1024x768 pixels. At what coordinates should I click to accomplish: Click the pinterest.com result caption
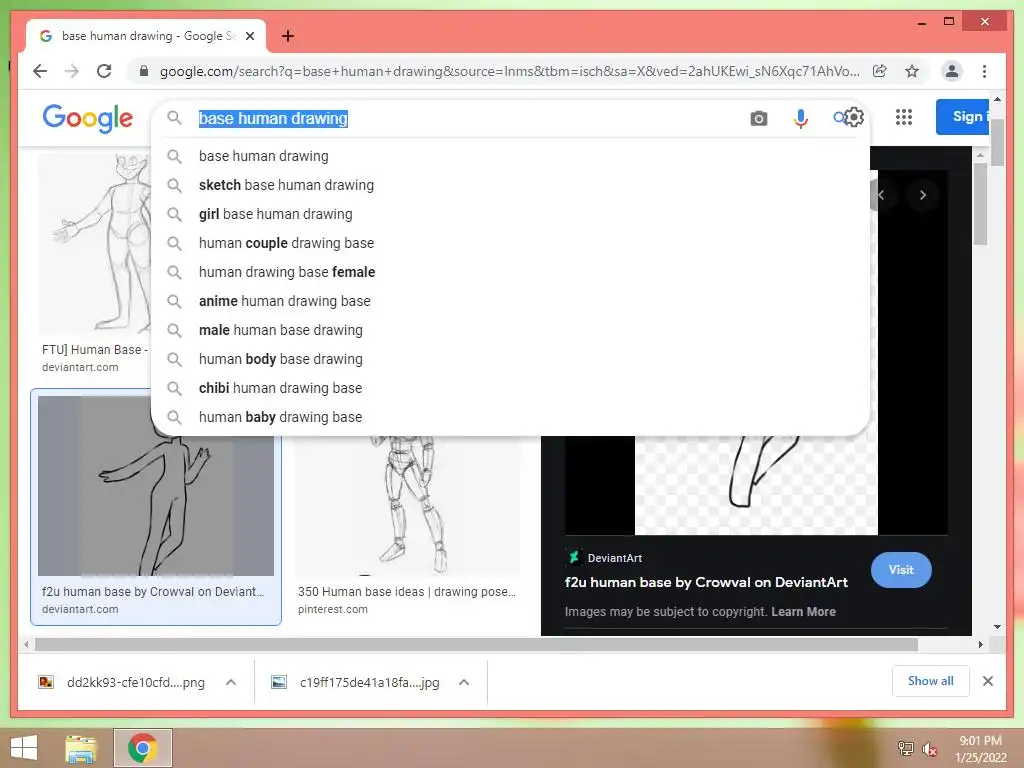[x=332, y=609]
